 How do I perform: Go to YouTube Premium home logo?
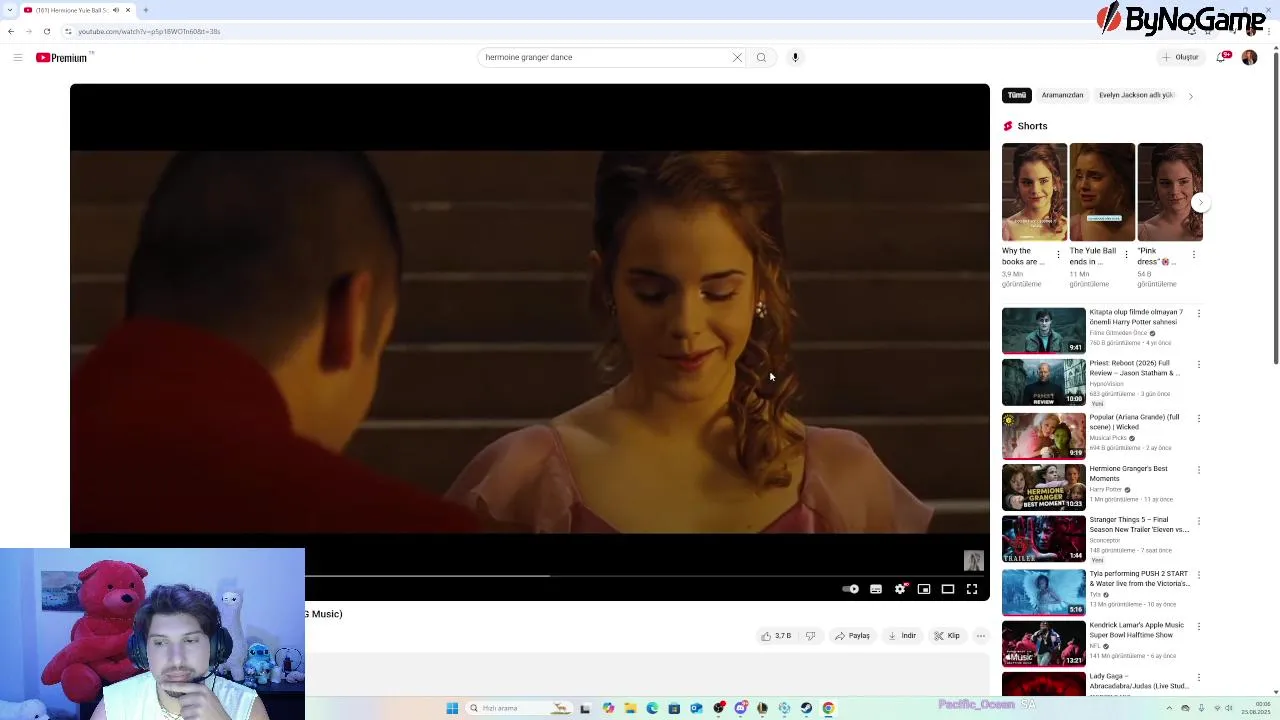click(x=63, y=57)
